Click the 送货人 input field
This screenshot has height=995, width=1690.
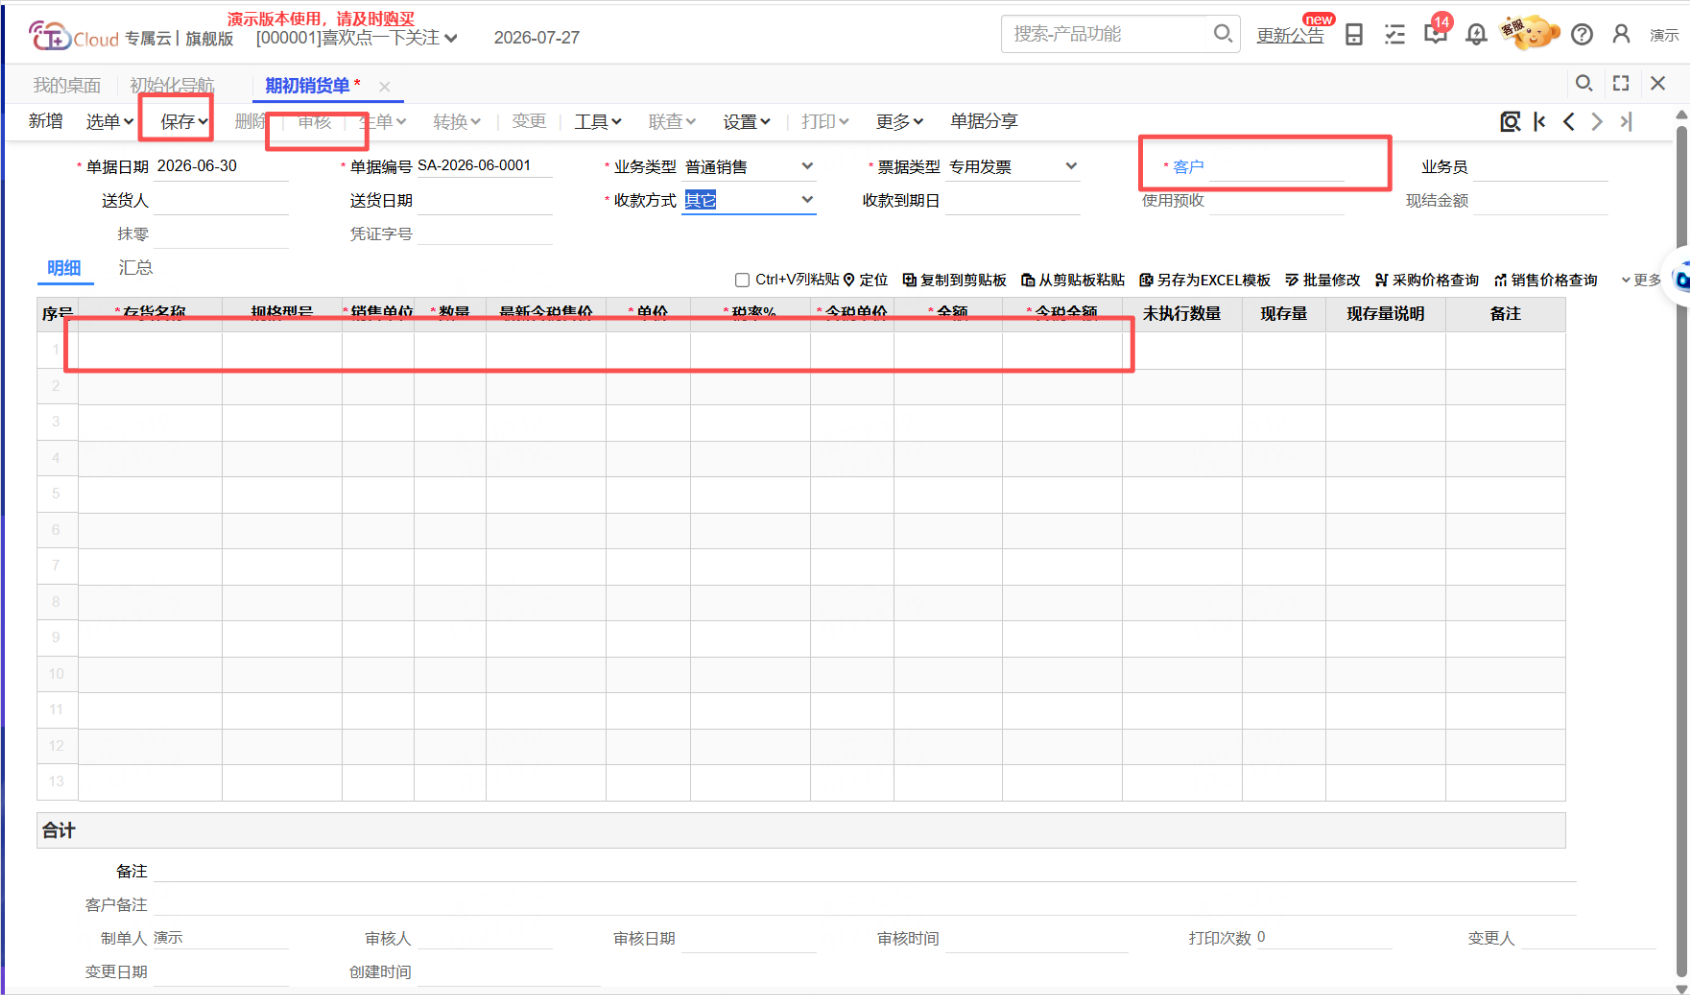[x=221, y=200]
